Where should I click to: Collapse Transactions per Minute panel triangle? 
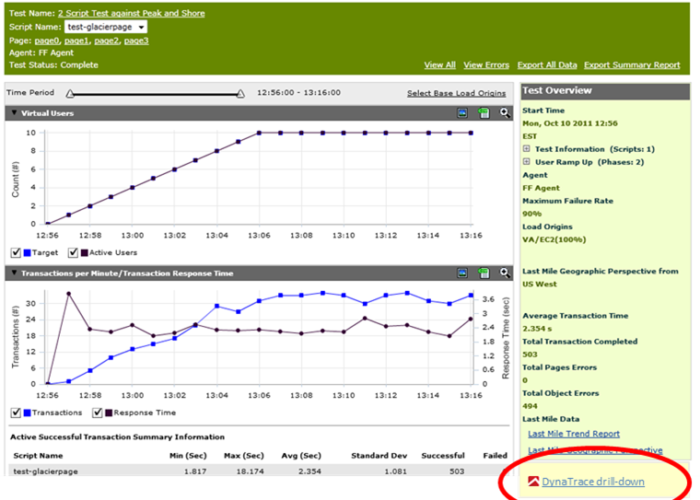[x=14, y=272]
